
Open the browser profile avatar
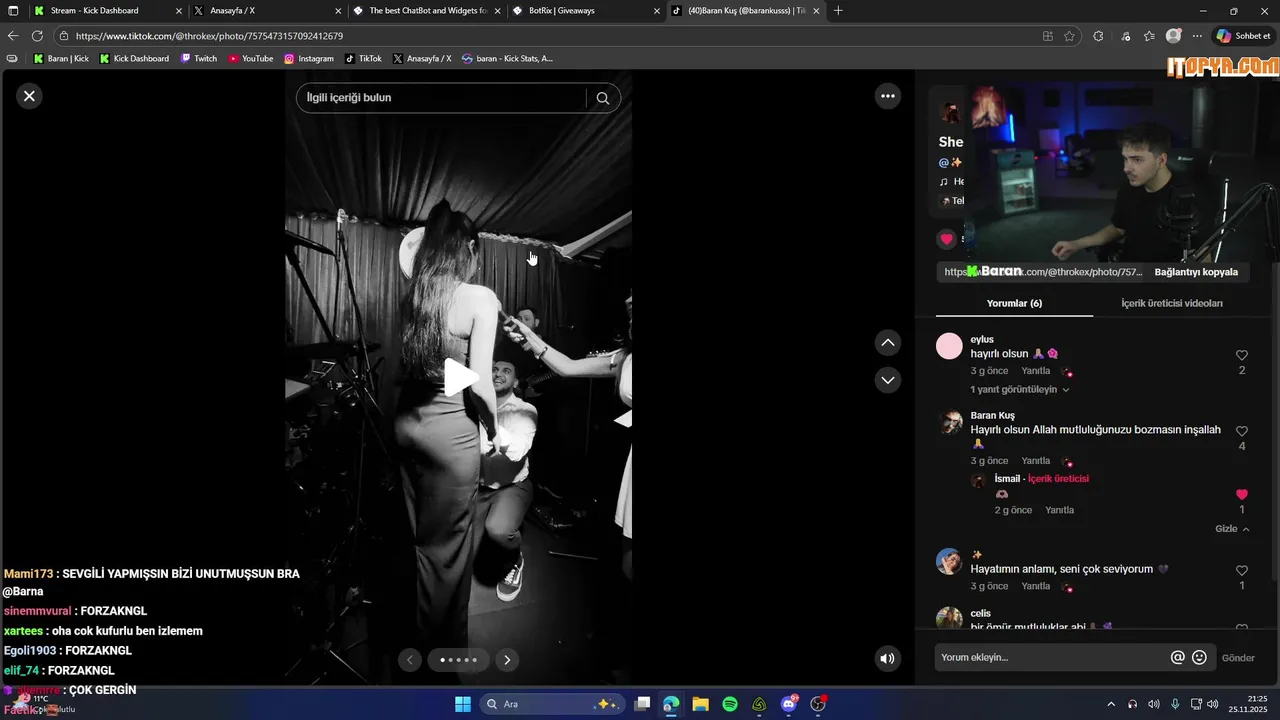click(1174, 36)
